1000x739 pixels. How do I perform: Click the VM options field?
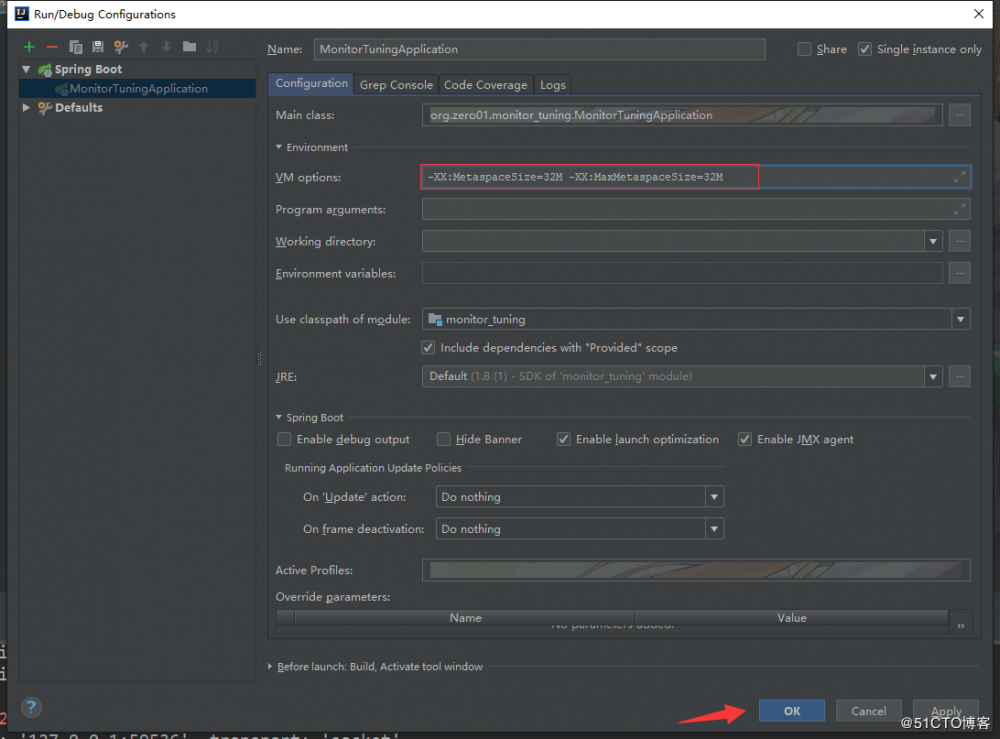coord(696,177)
